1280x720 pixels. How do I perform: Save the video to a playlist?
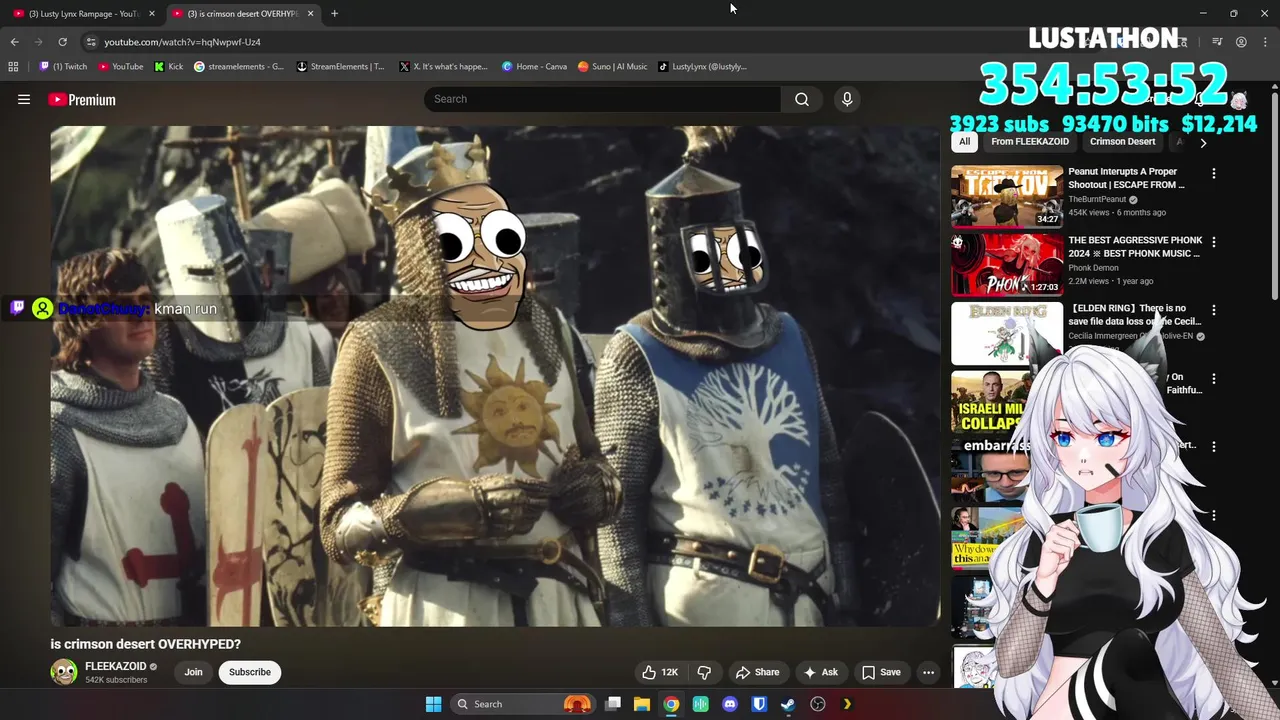coord(881,672)
